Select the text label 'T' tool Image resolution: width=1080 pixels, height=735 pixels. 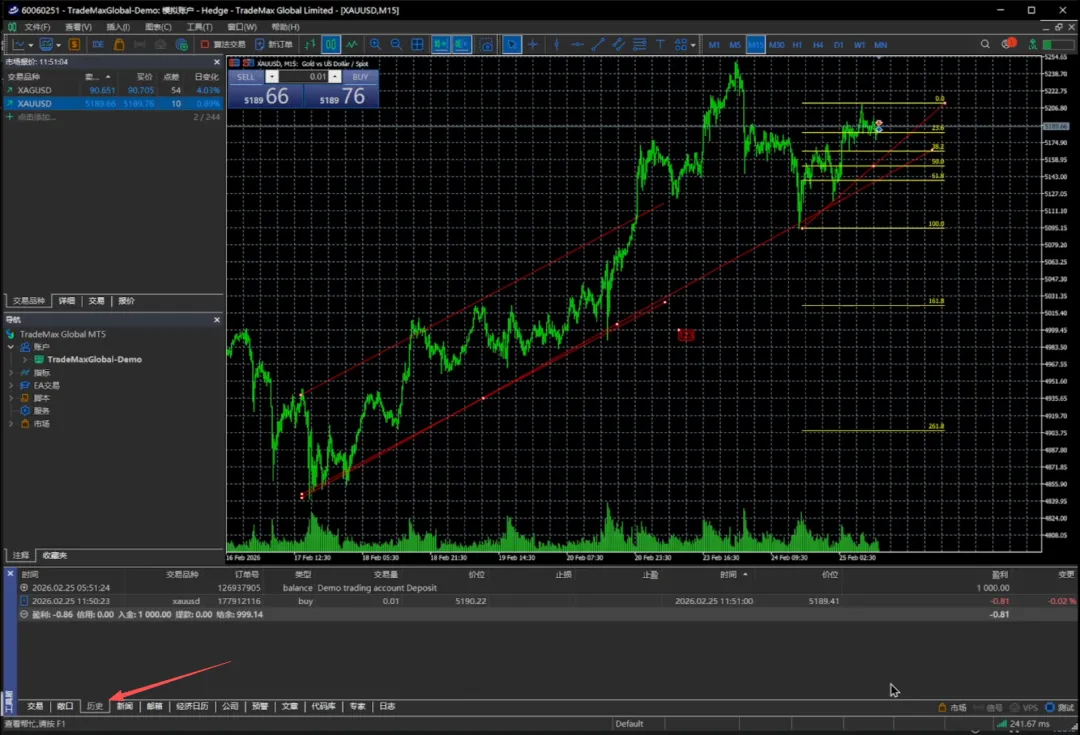coord(660,44)
